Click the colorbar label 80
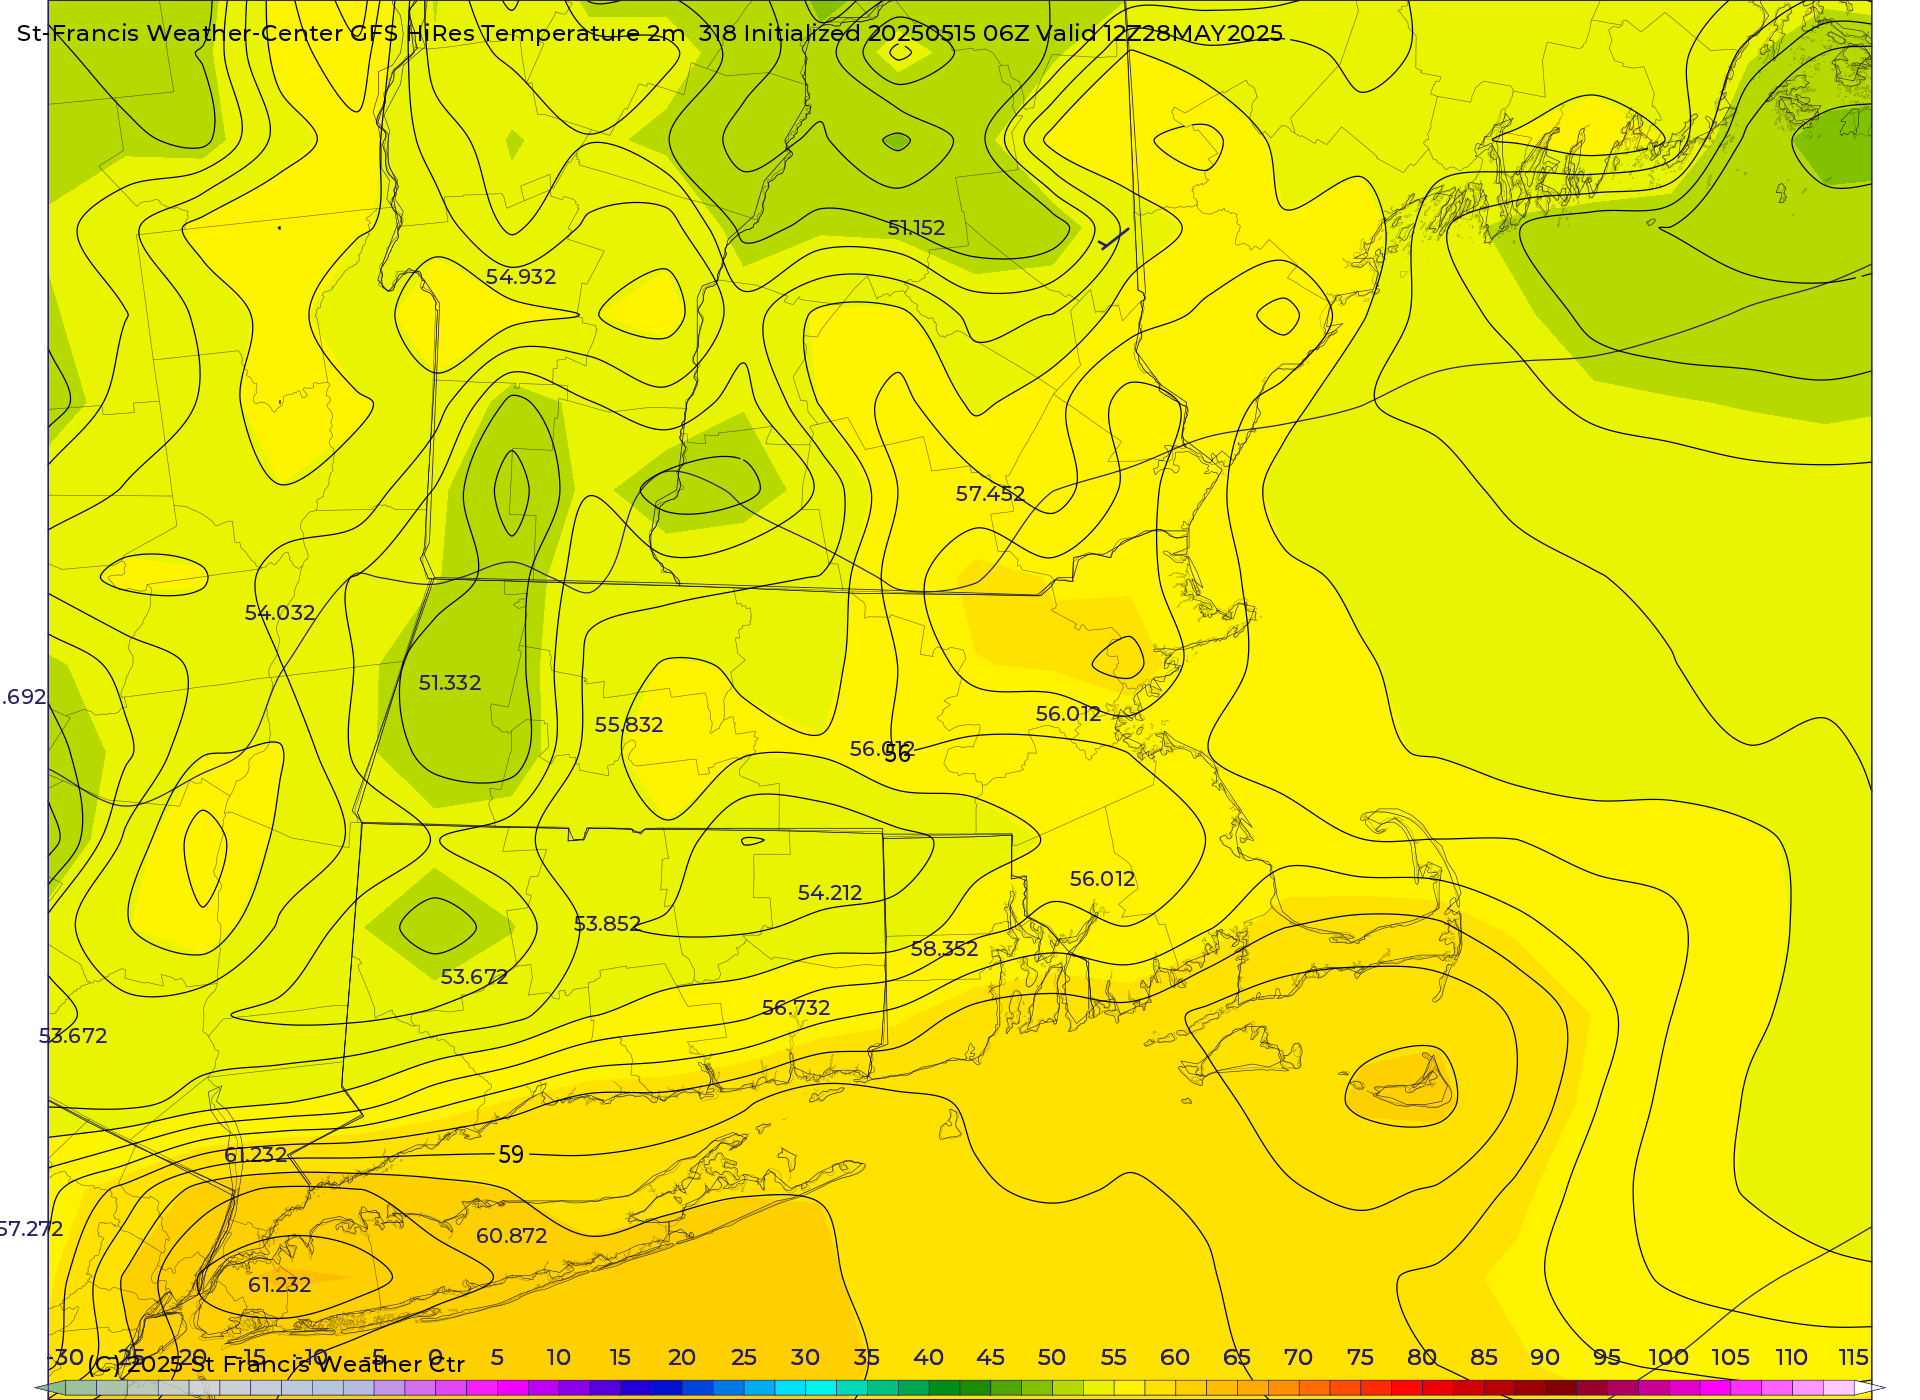This screenshot has height=1400, width=1920. click(1422, 1358)
